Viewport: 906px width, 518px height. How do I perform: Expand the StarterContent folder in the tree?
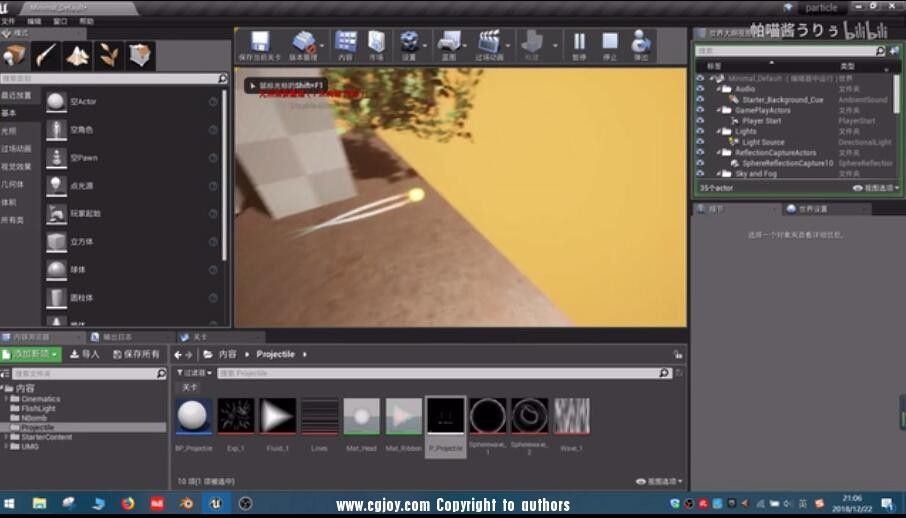[6, 437]
